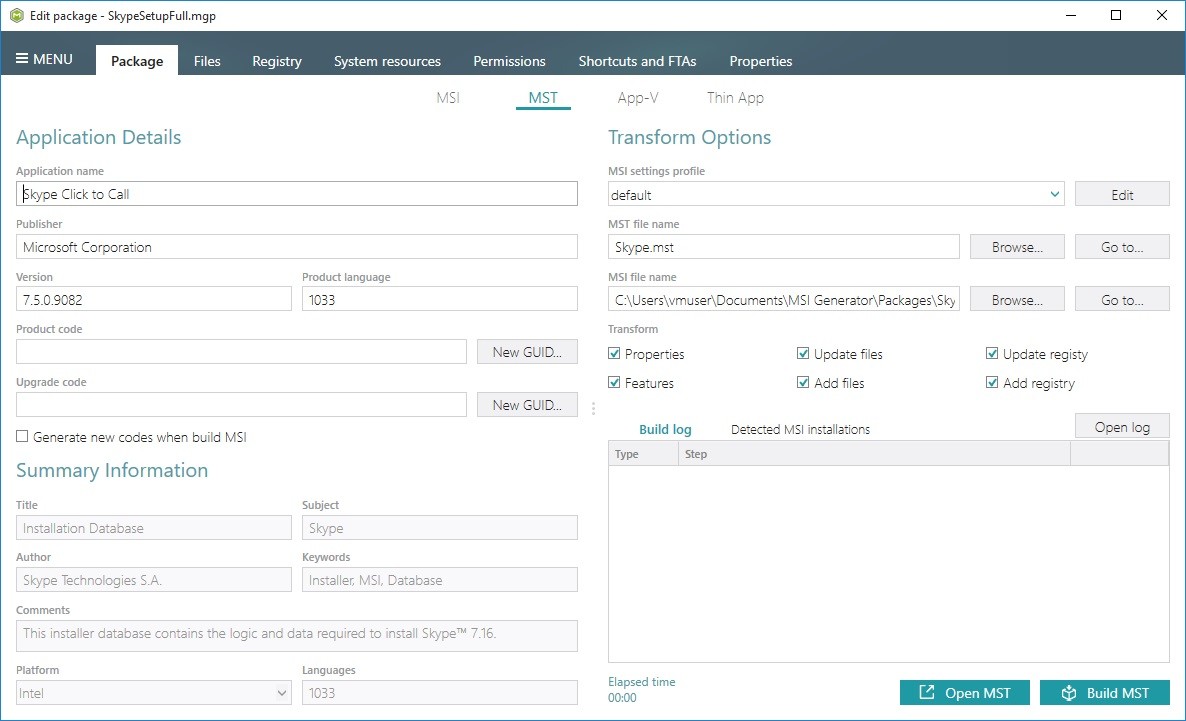1186x721 pixels.
Task: Click the Application name field
Action: coord(296,194)
